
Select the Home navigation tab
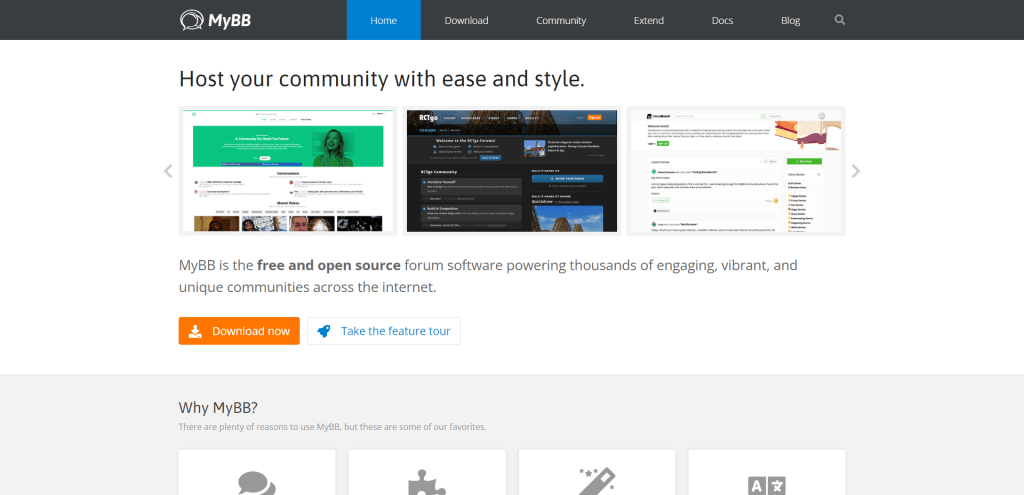(383, 20)
